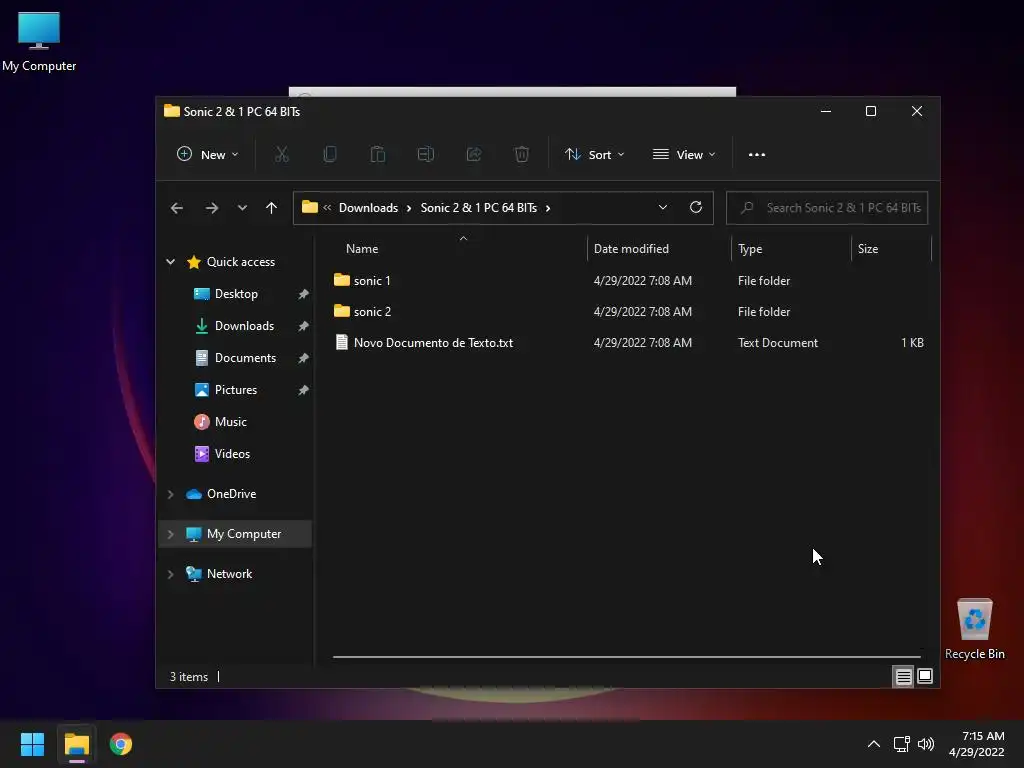Refresh the folder view

(x=696, y=208)
